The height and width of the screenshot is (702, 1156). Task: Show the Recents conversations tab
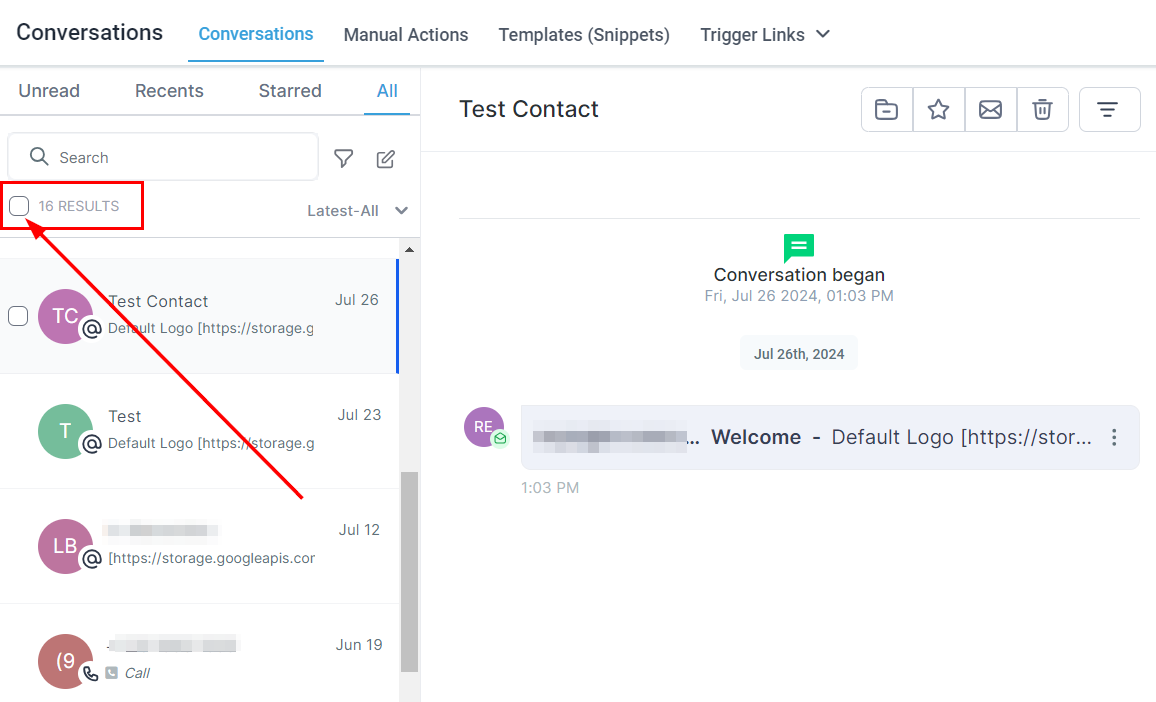click(169, 91)
